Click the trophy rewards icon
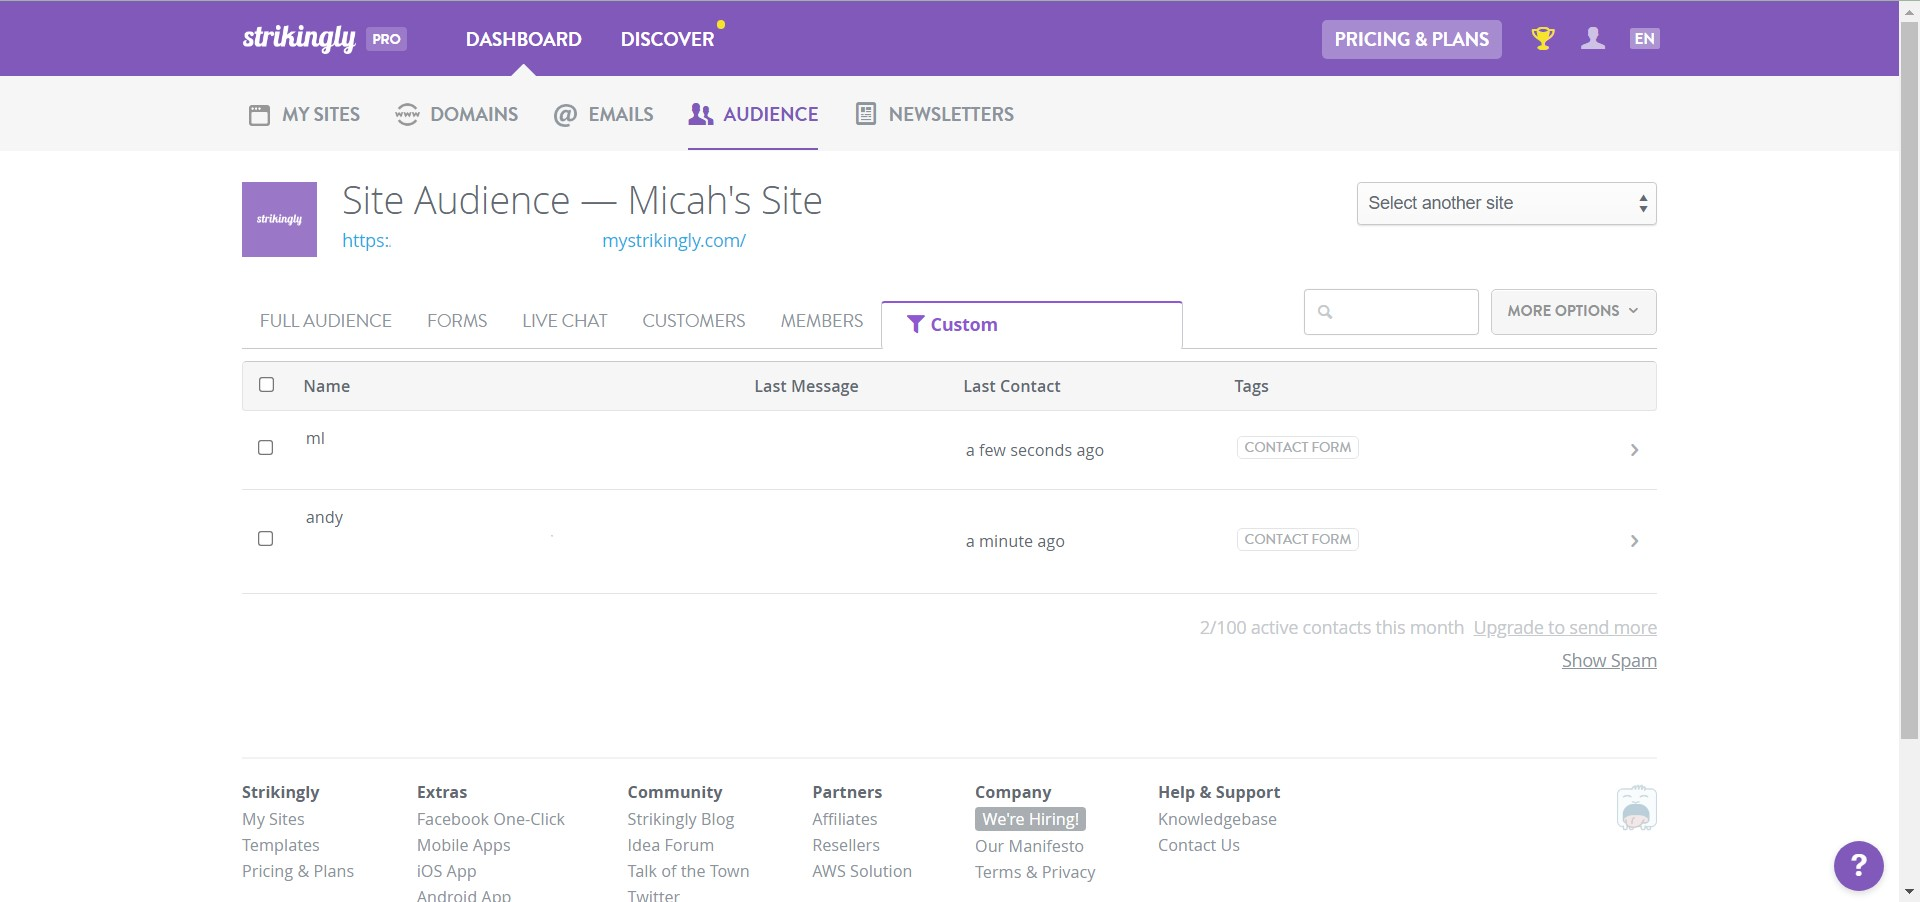 [1543, 39]
